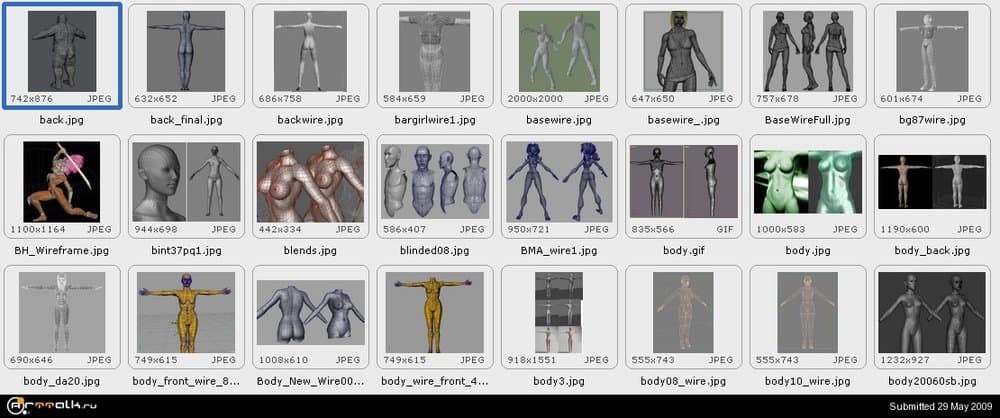Pick the body.gif image thumbnail
The width and height of the screenshot is (1000, 418).
[684, 182]
